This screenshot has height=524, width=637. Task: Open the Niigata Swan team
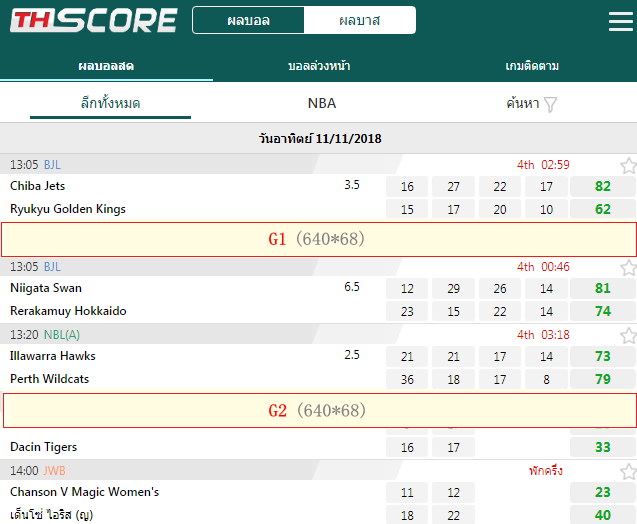point(46,288)
